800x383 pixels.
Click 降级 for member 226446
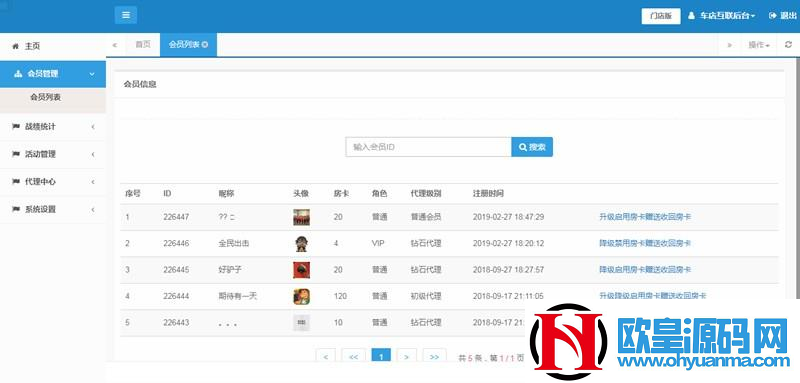[x=607, y=244]
